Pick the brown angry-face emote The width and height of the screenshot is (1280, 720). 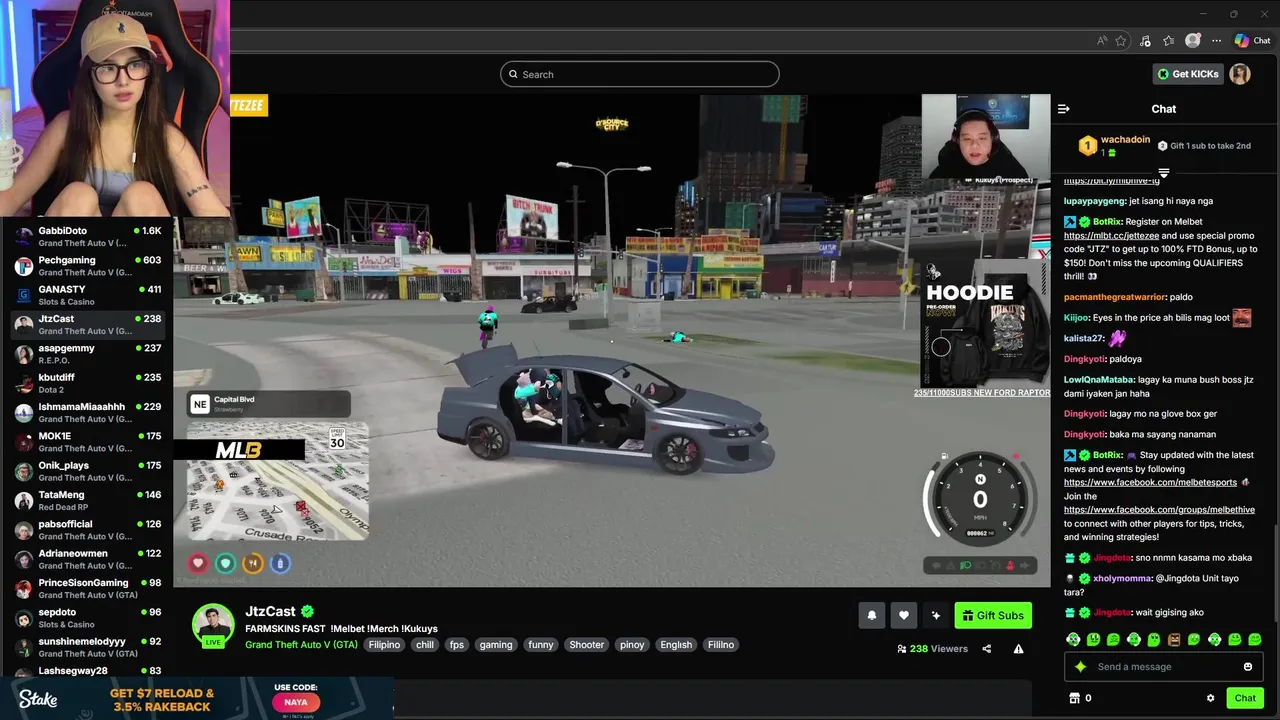point(1174,639)
